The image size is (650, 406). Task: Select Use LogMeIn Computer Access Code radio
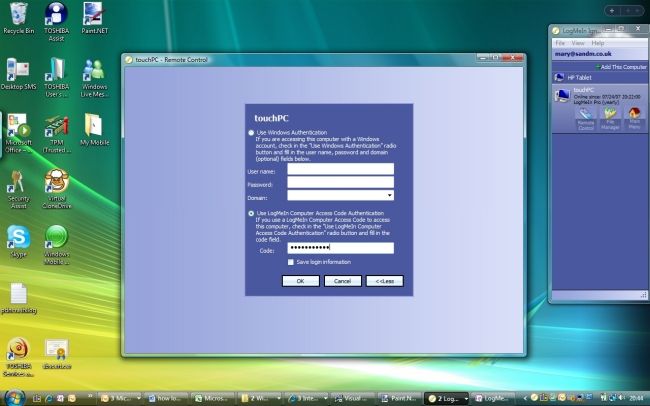point(251,214)
